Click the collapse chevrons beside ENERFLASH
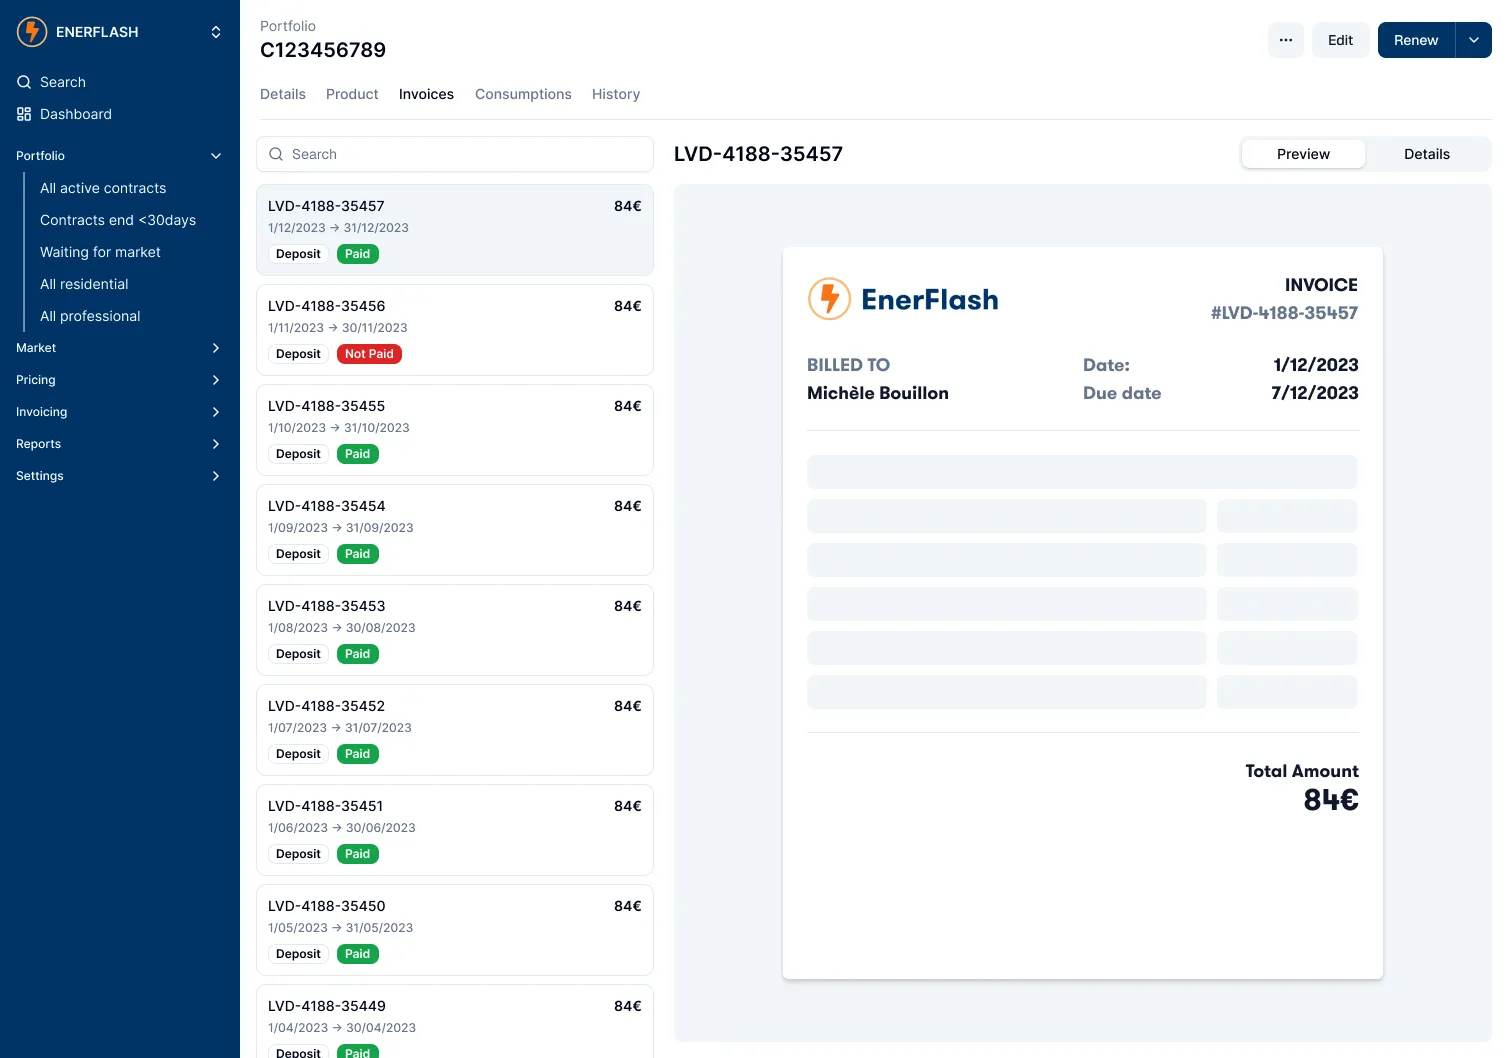This screenshot has width=1512, height=1058. pos(216,31)
